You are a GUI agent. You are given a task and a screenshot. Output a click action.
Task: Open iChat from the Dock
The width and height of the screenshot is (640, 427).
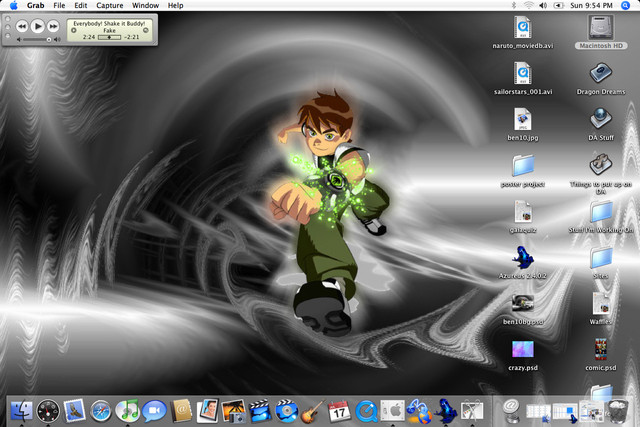(x=154, y=411)
